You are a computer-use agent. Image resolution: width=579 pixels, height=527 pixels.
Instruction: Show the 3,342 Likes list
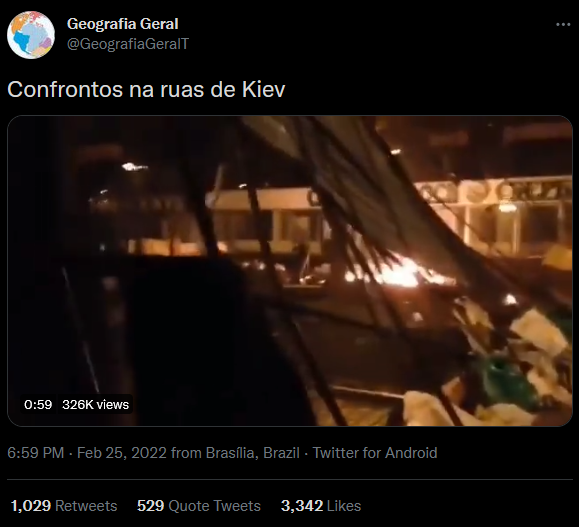point(321,506)
